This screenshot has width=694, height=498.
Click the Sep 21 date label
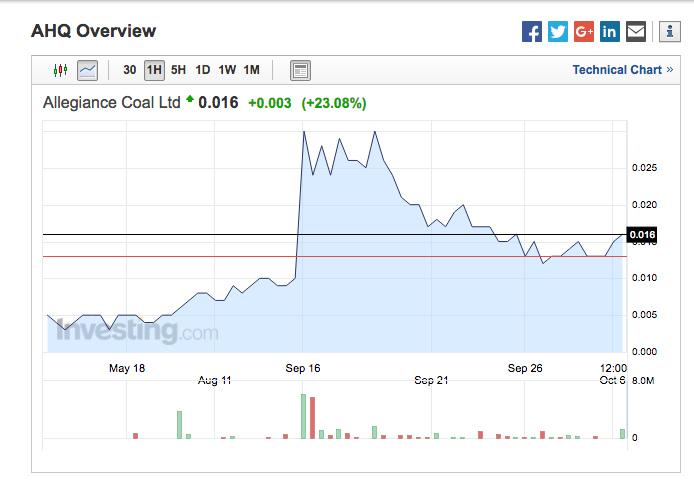[431, 380]
